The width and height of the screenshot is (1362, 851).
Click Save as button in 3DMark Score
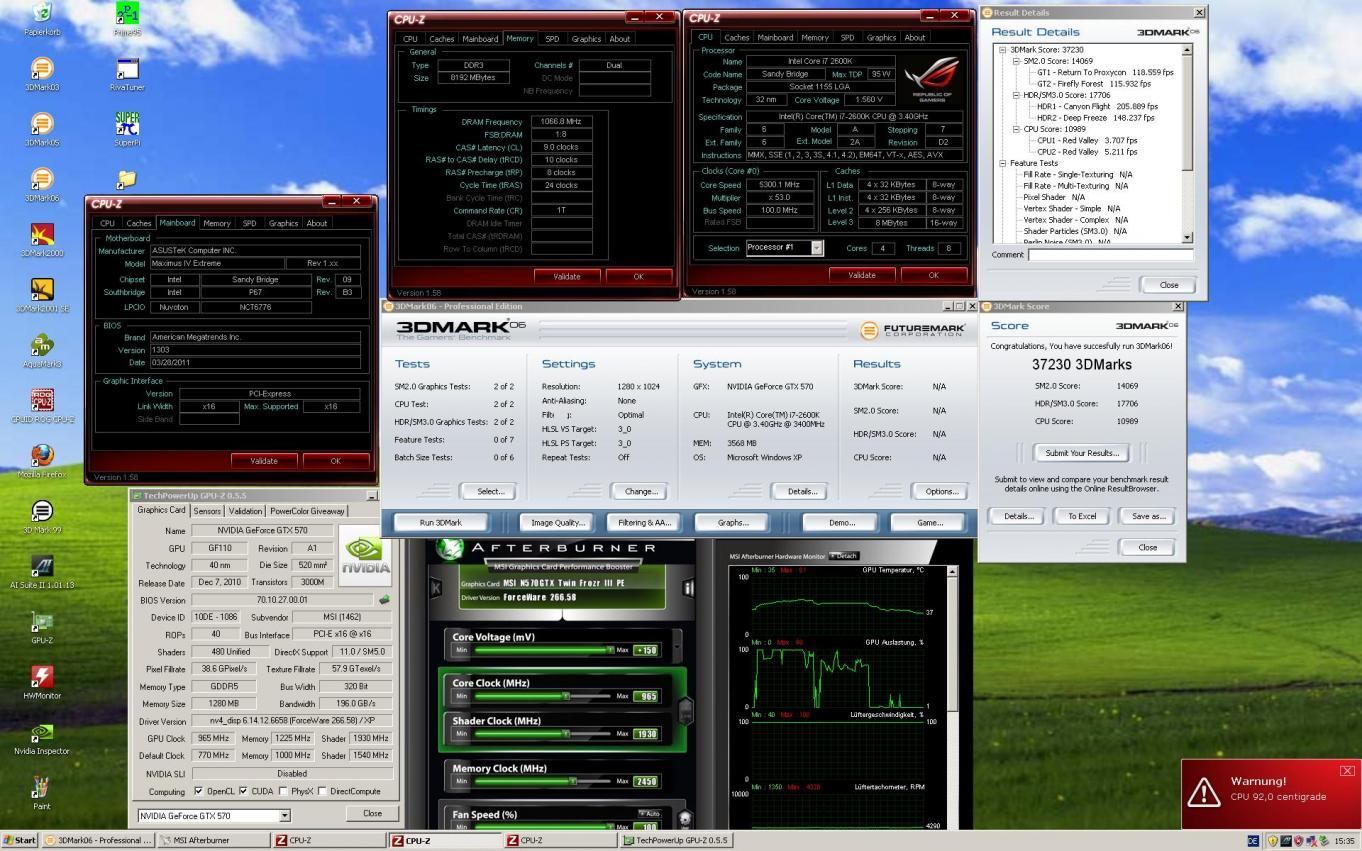pyautogui.click(x=1147, y=516)
